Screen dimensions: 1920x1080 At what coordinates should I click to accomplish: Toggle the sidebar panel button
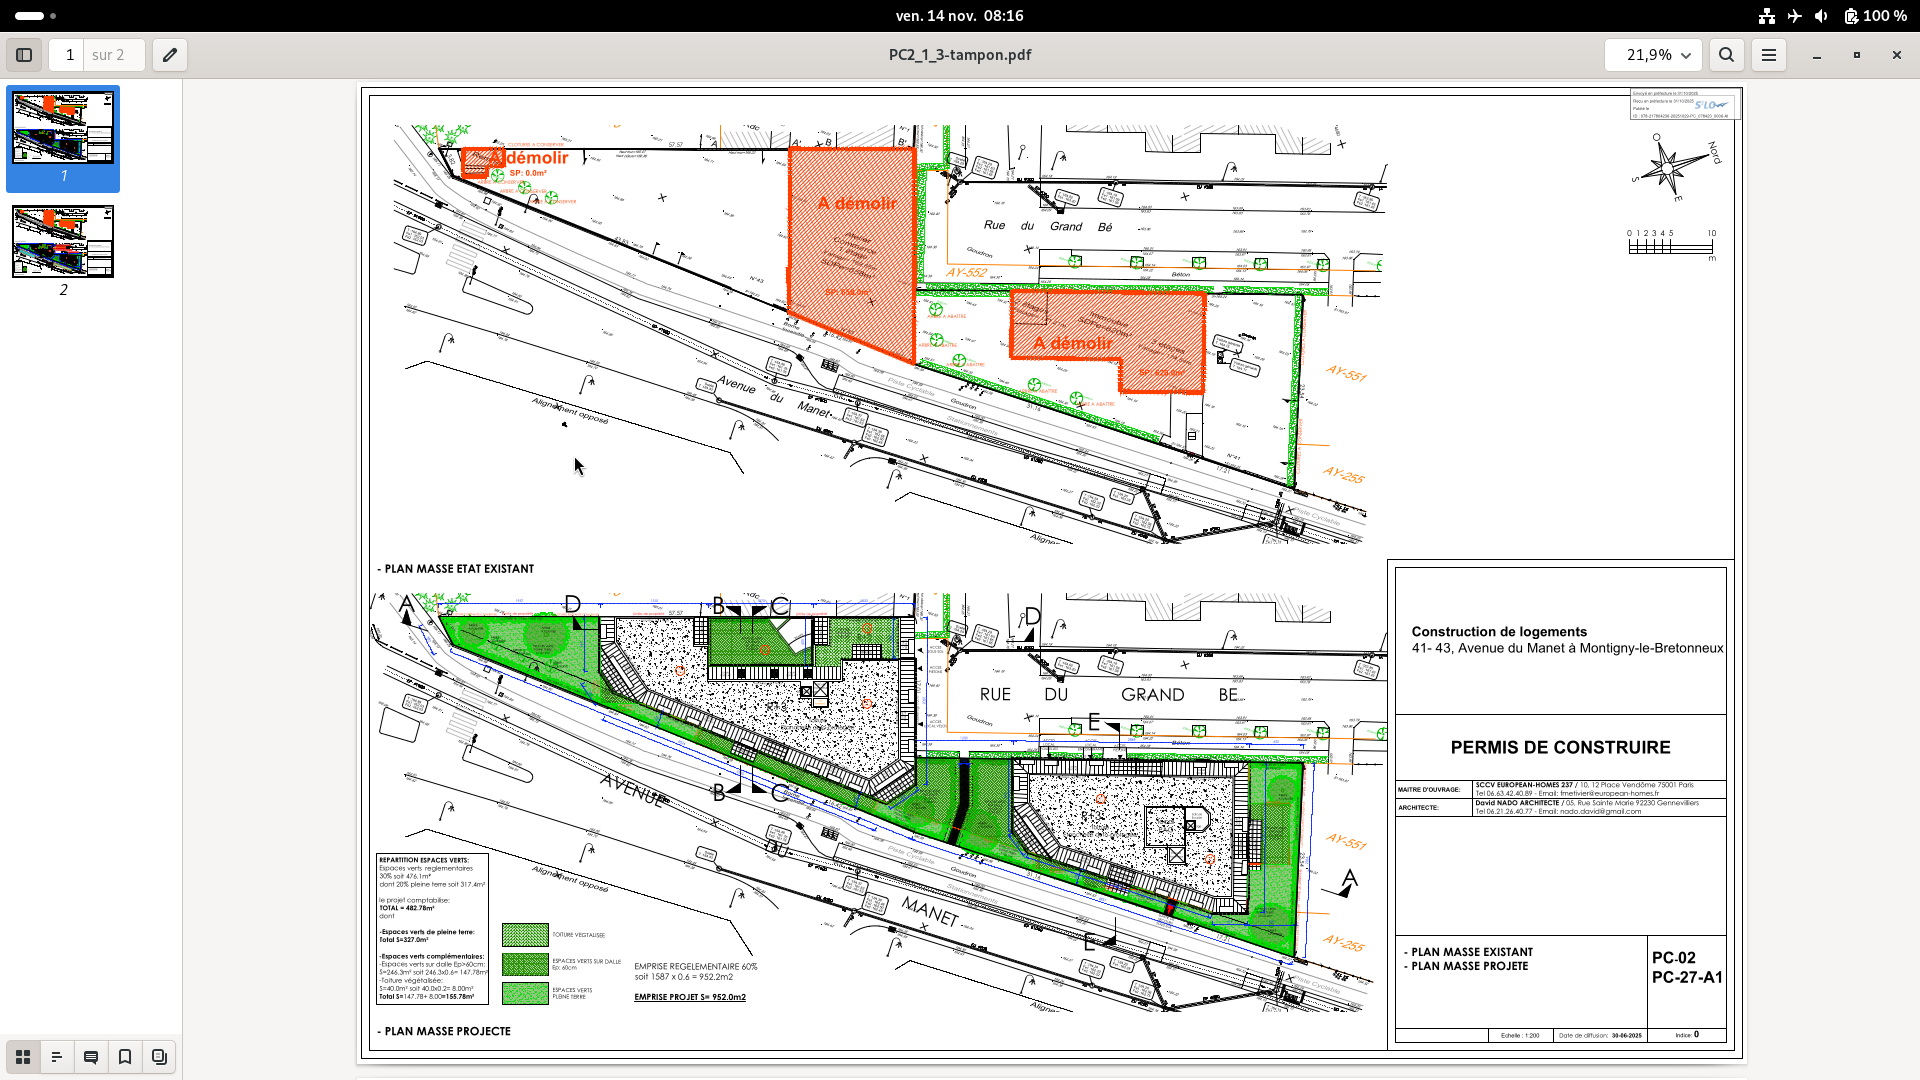click(x=24, y=55)
